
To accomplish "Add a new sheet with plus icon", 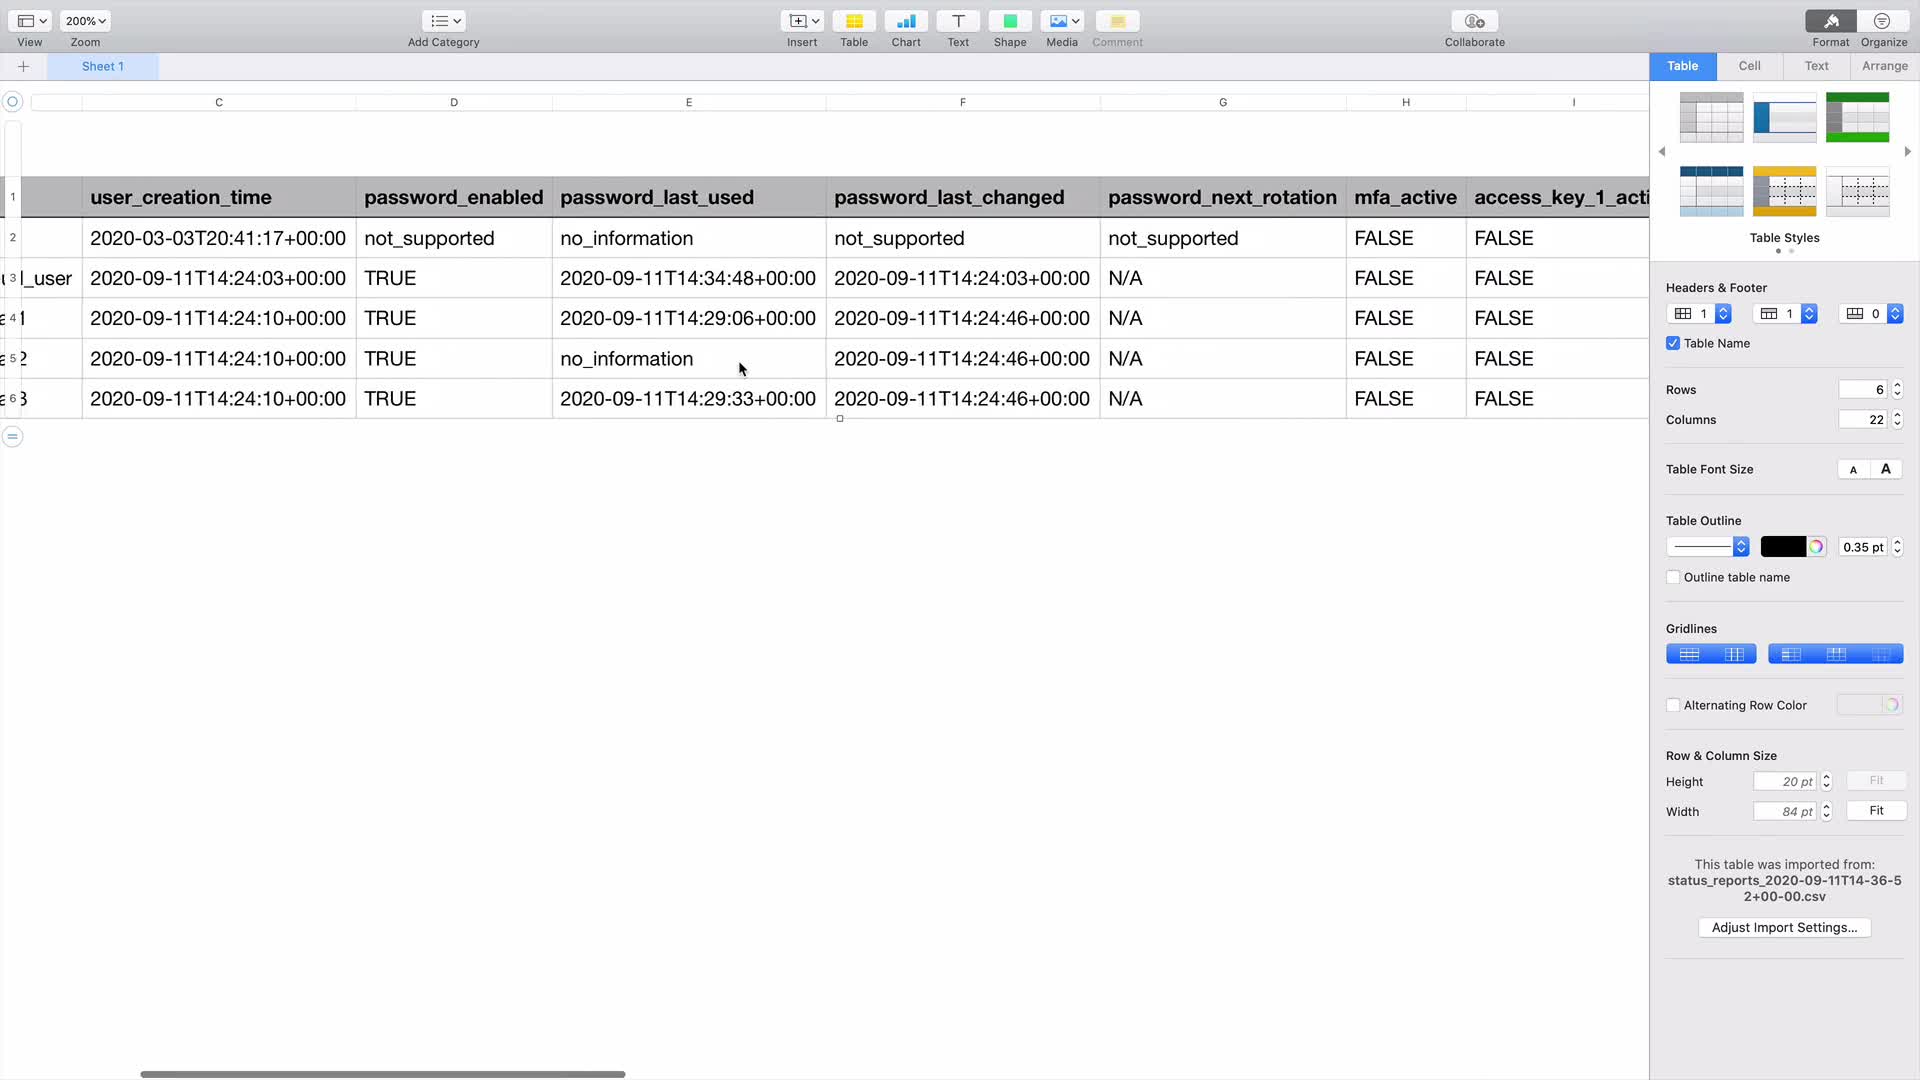I will coord(23,67).
